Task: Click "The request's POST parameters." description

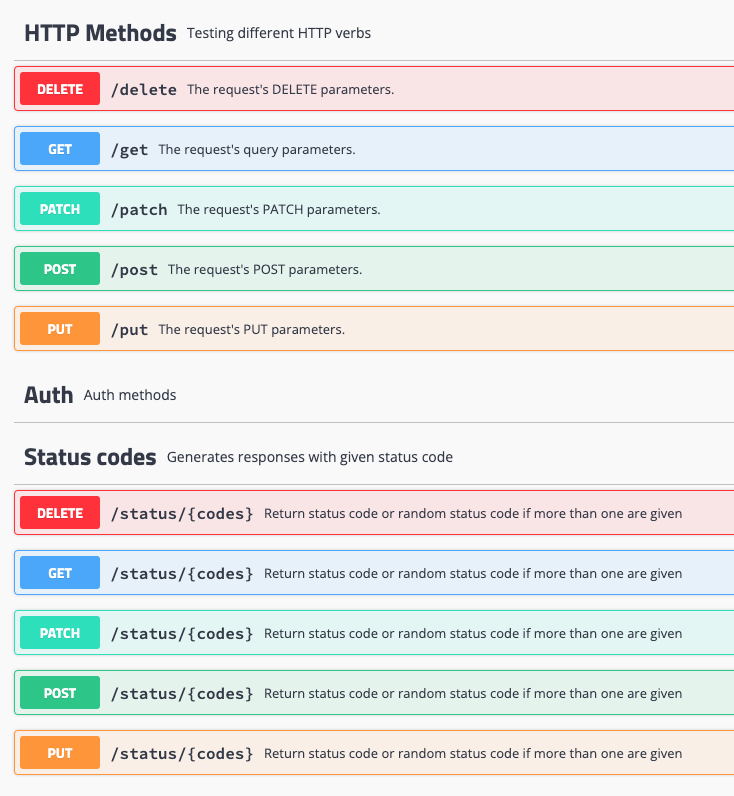Action: [265, 270]
